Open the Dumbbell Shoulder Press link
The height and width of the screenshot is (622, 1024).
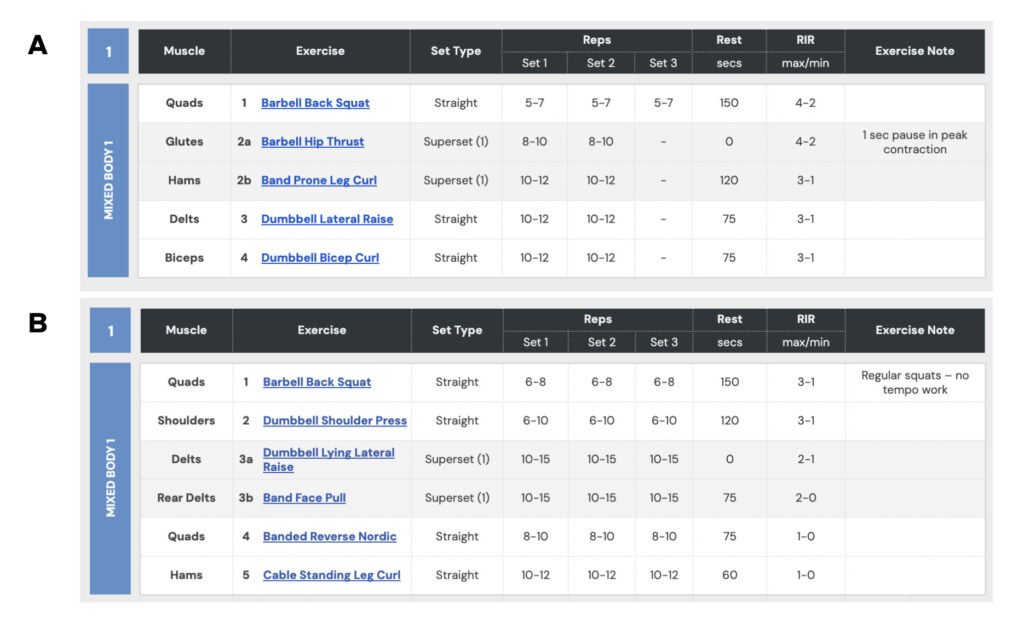click(334, 421)
